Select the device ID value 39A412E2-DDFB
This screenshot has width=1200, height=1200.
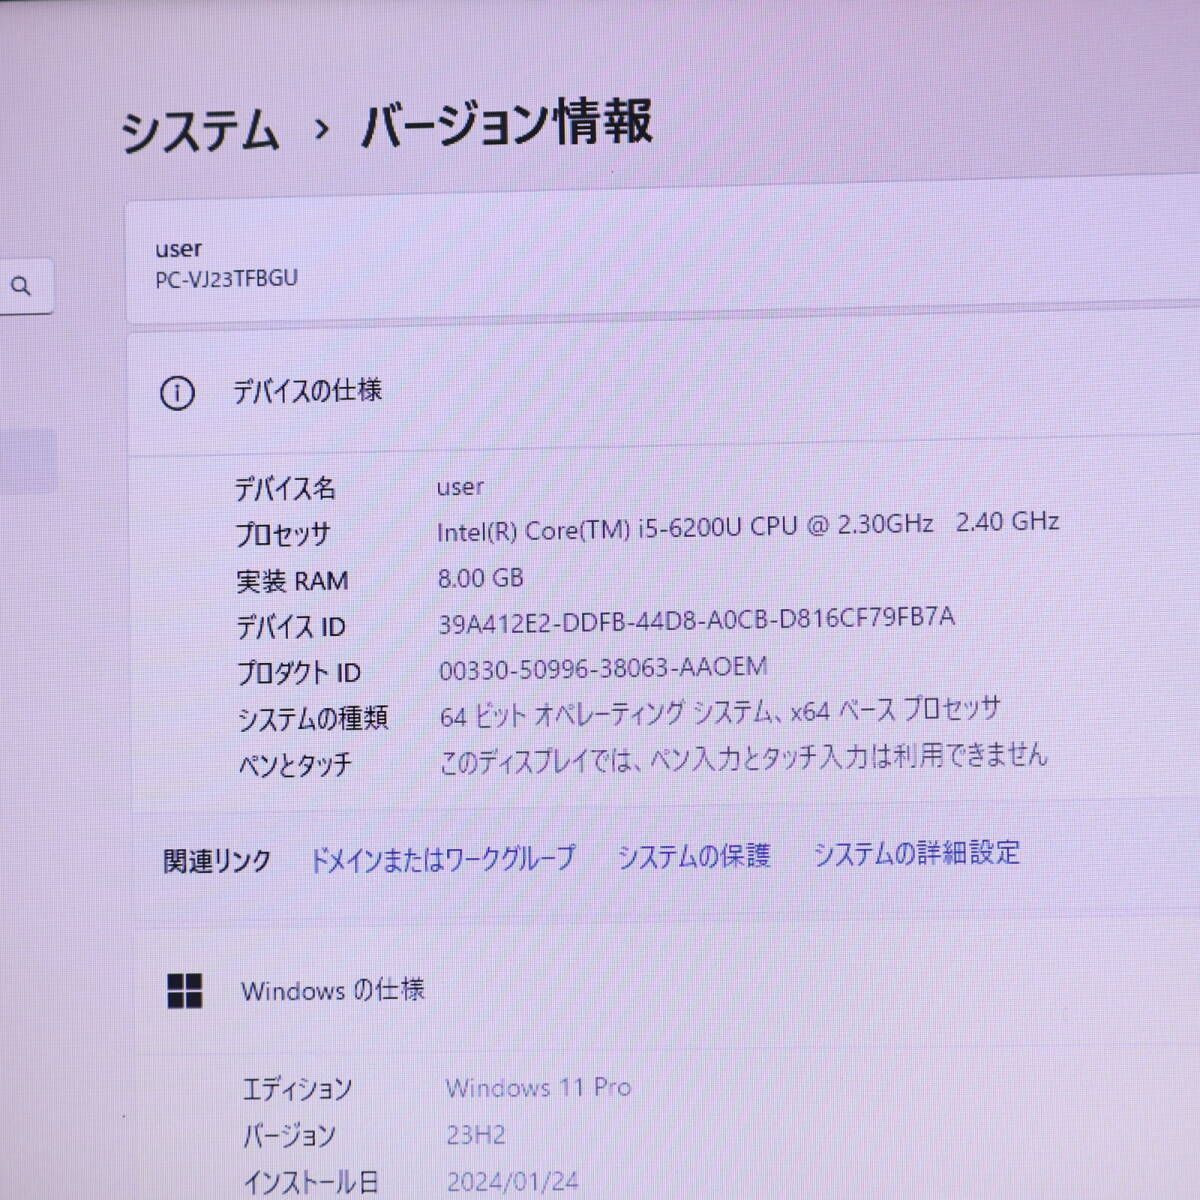click(x=696, y=620)
